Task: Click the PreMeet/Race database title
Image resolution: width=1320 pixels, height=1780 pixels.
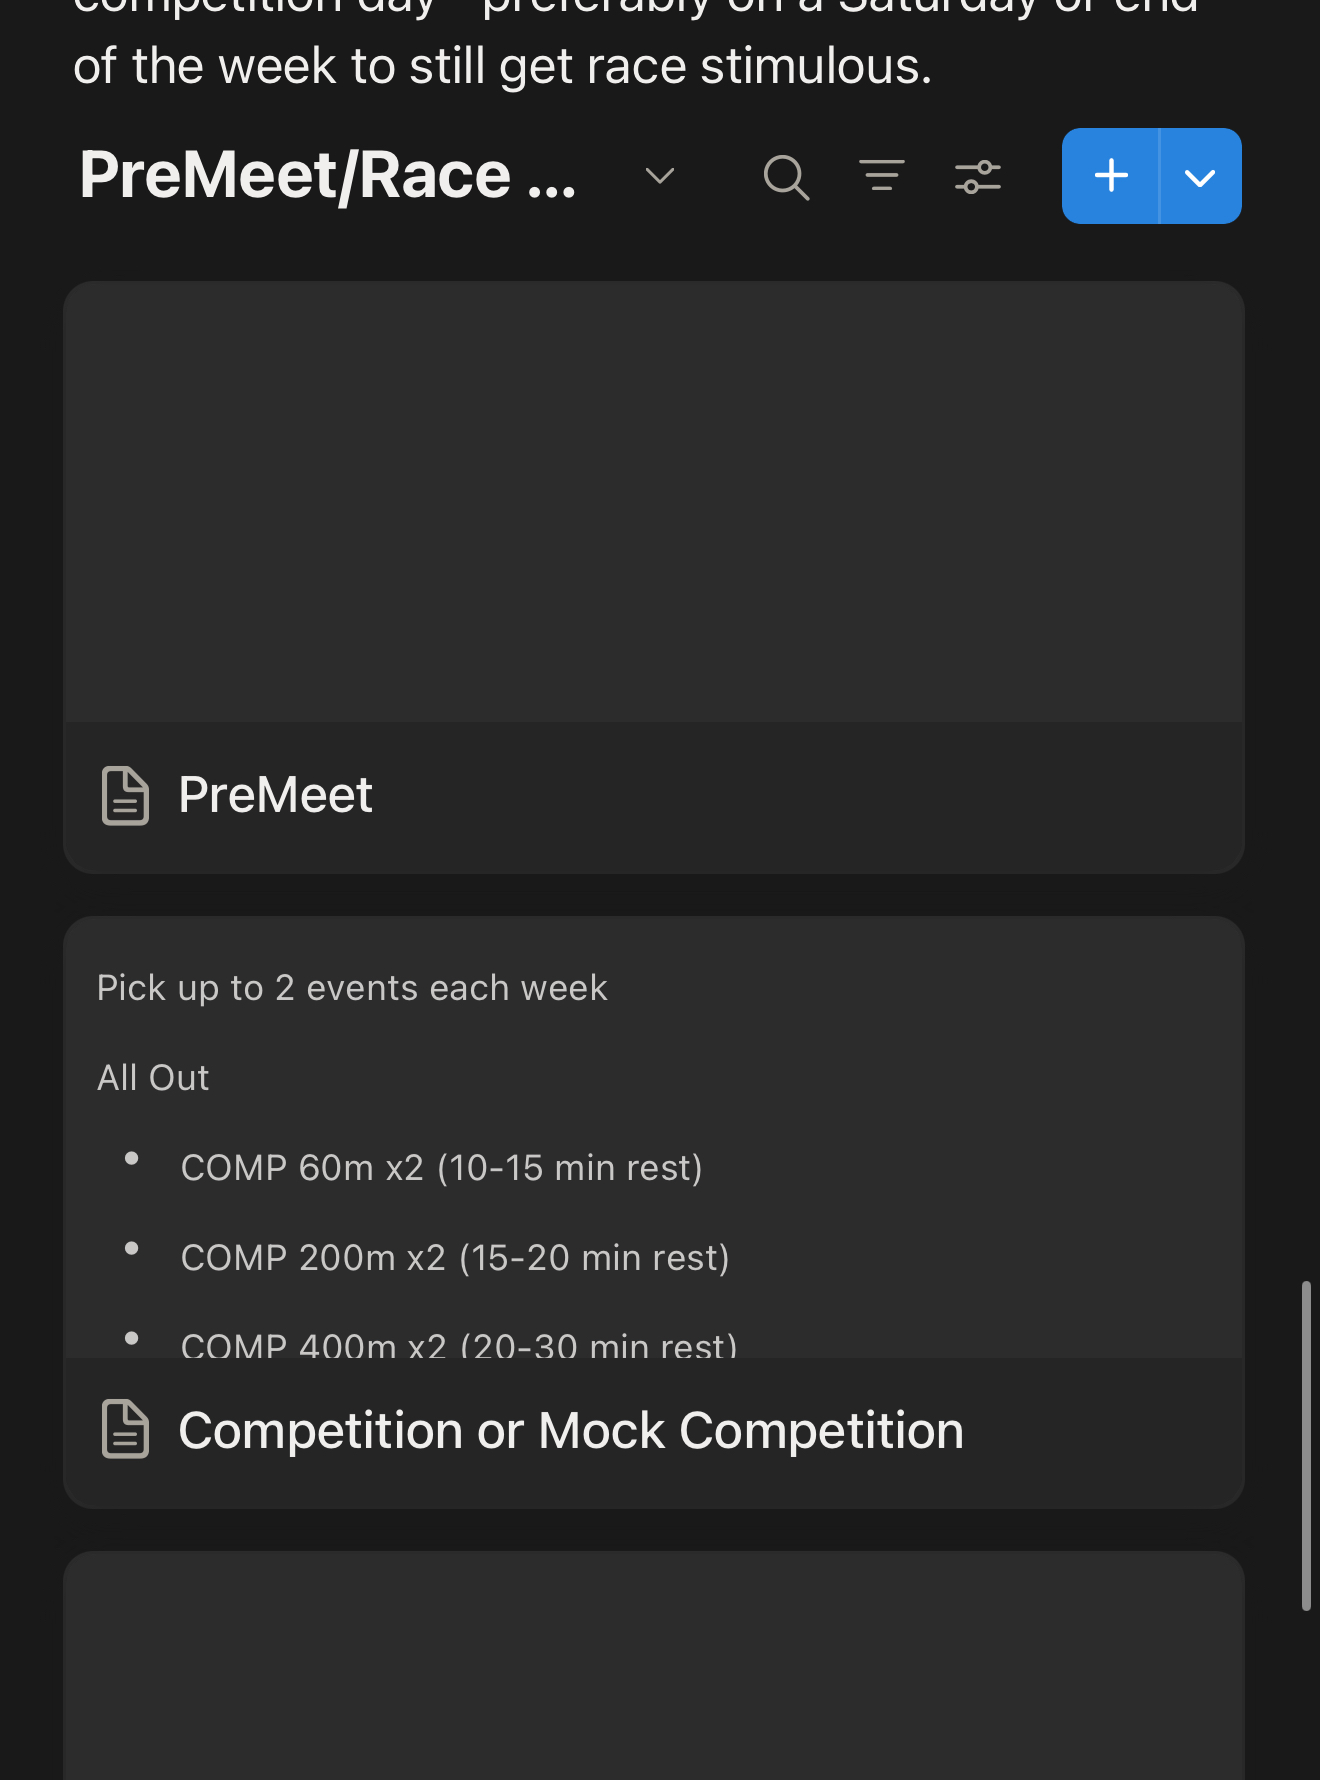Action: click(x=328, y=176)
